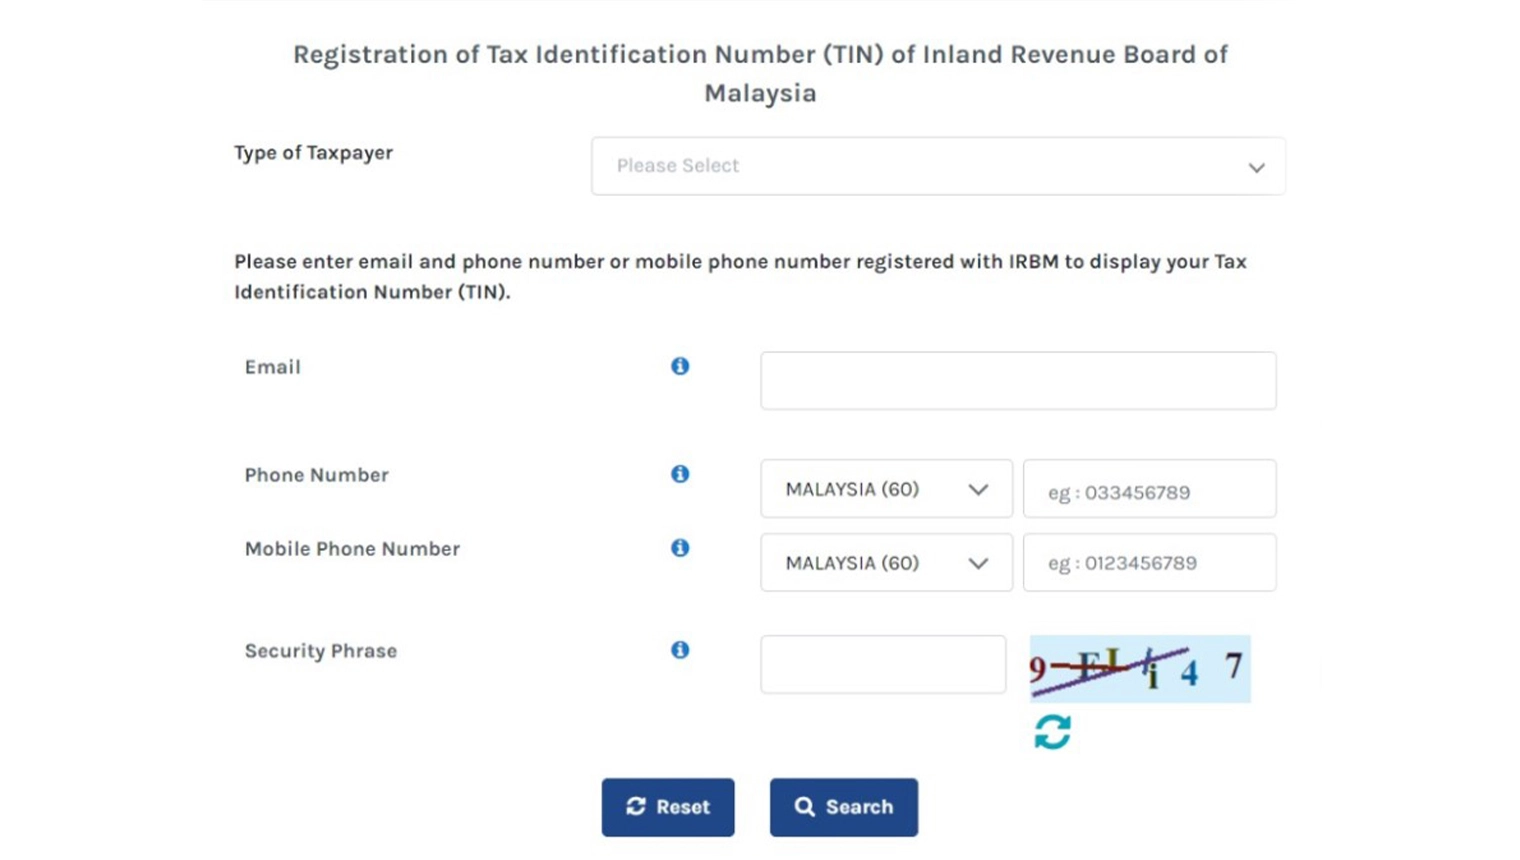Click the Security Phrase info icon
This screenshot has height=860, width=1520.
coord(680,650)
